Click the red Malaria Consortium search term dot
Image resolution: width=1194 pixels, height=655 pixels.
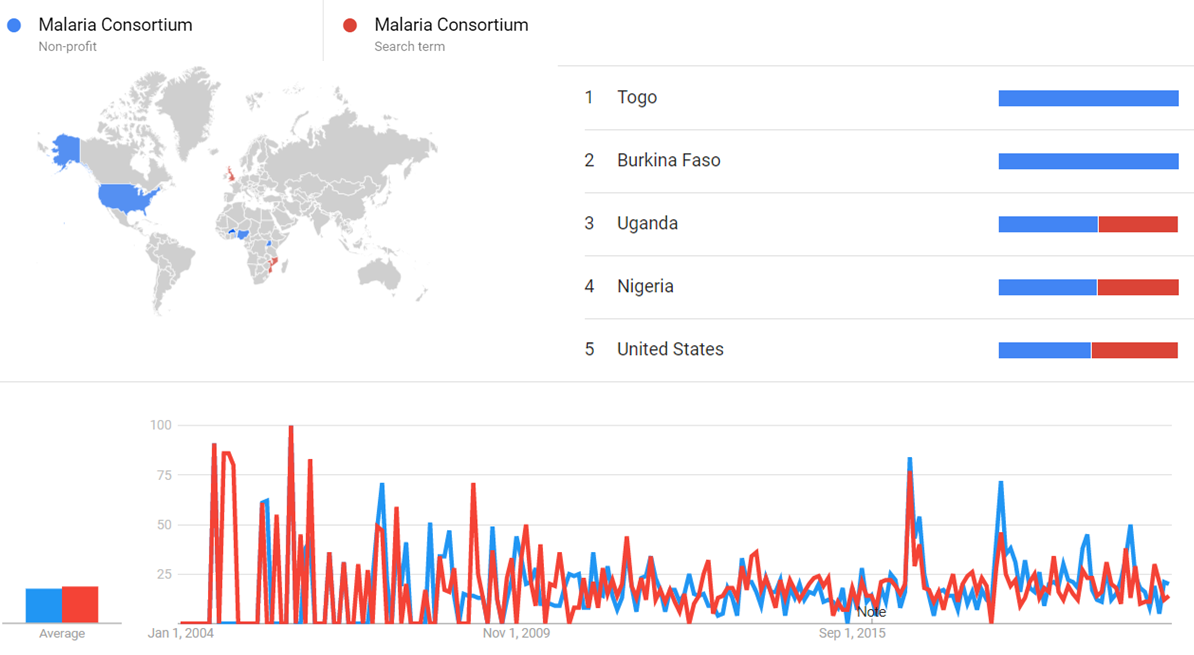click(350, 25)
